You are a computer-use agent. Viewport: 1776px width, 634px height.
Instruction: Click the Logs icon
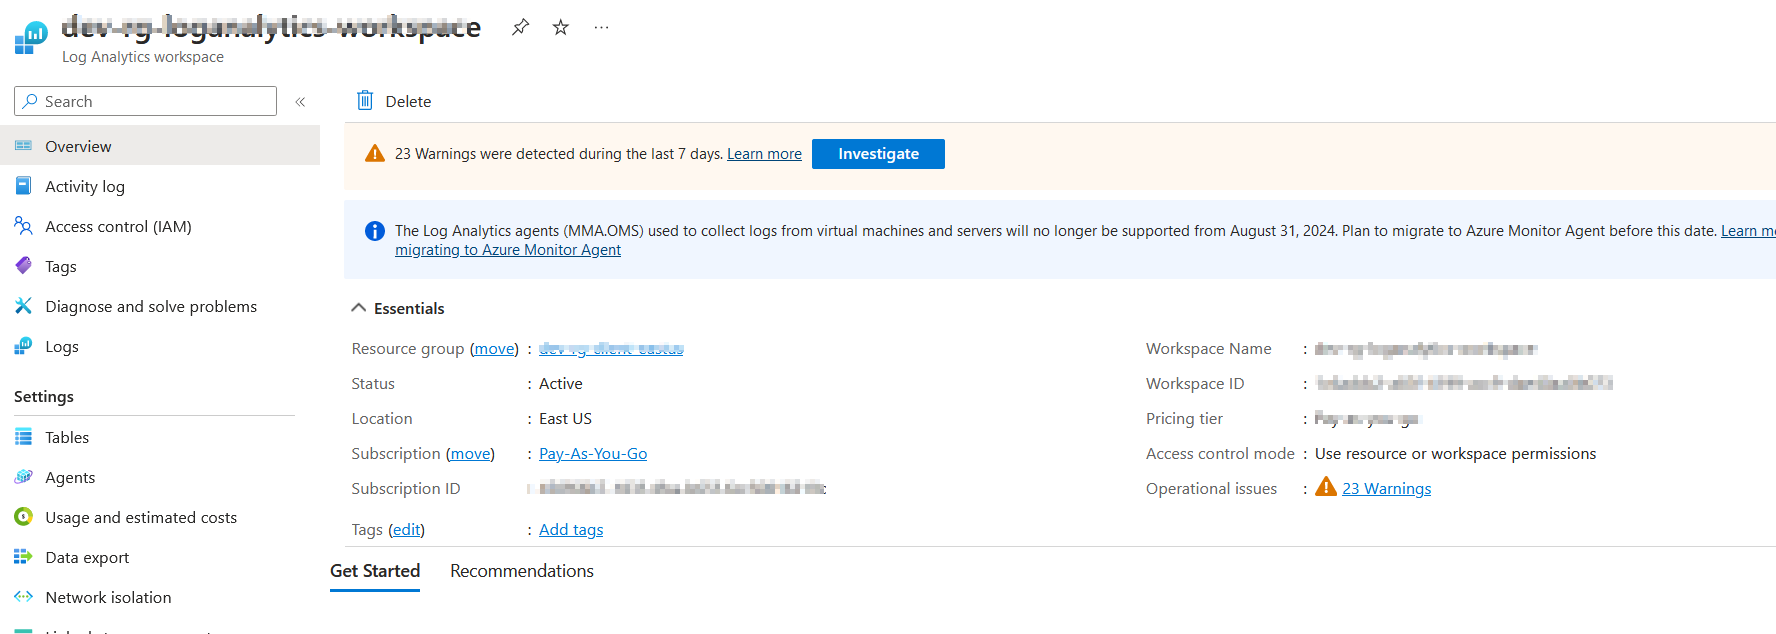point(23,346)
